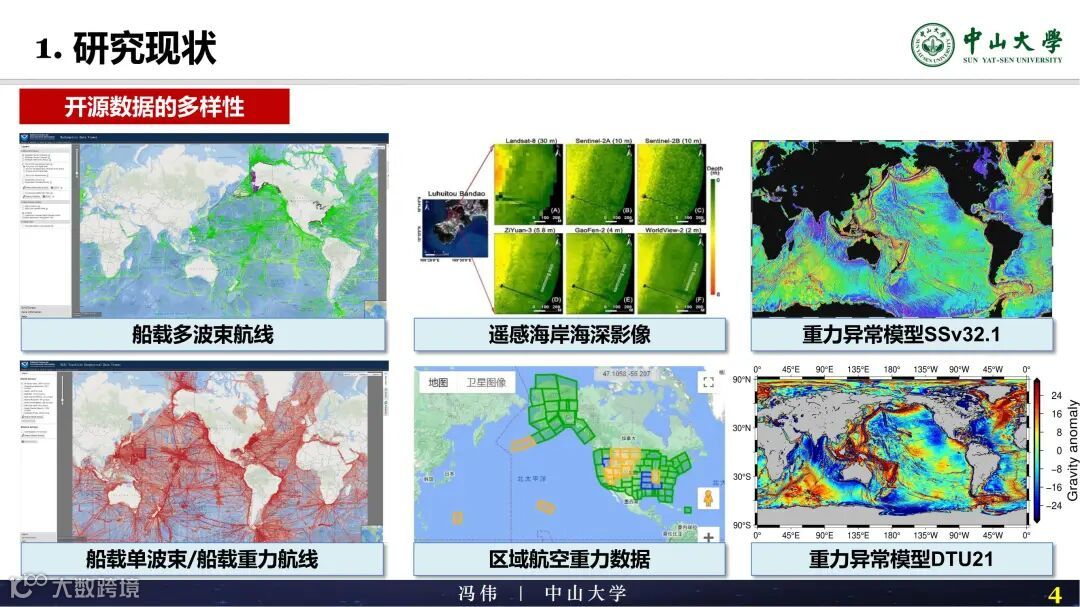Click the 重力异常模型SSv32.1 caption box

[x=902, y=335]
